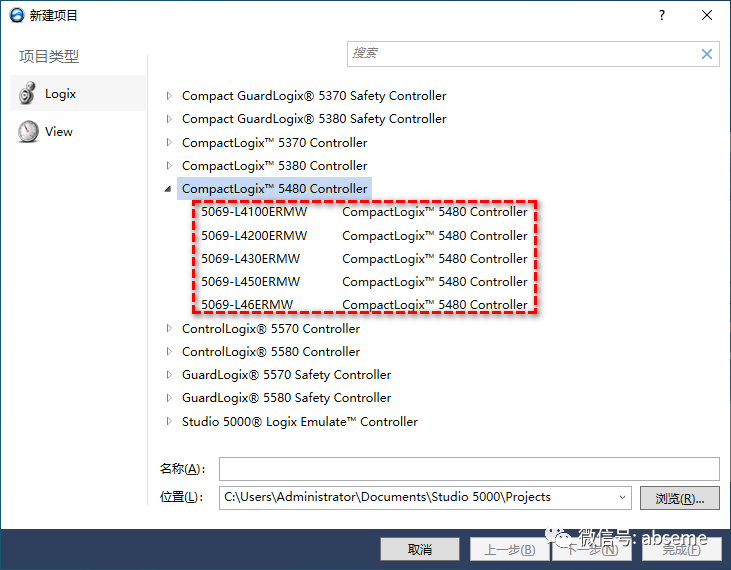Select Compact GuardLogix 5380 Safety Controller
Screen dimensions: 731x570
314,119
